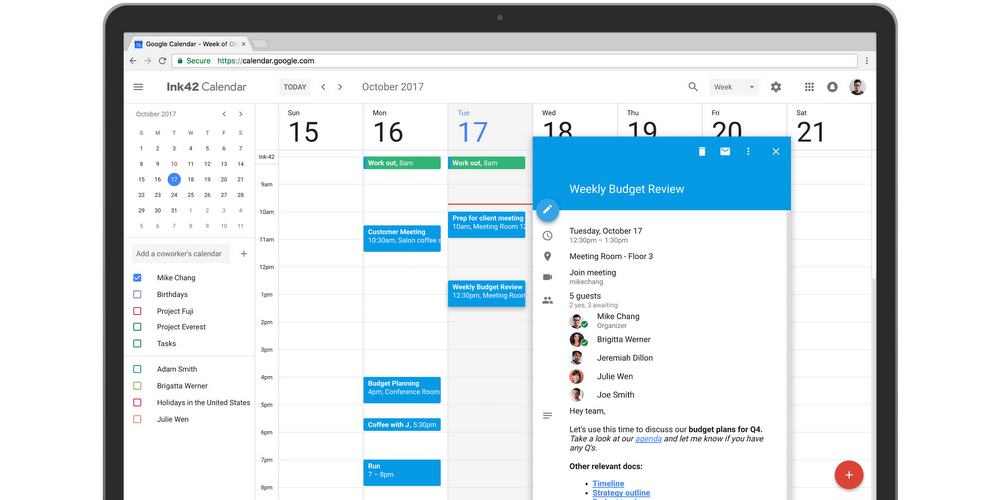The image size is (1000, 500).
Task: Open the Run 7–8pm event
Action: pos(402,473)
